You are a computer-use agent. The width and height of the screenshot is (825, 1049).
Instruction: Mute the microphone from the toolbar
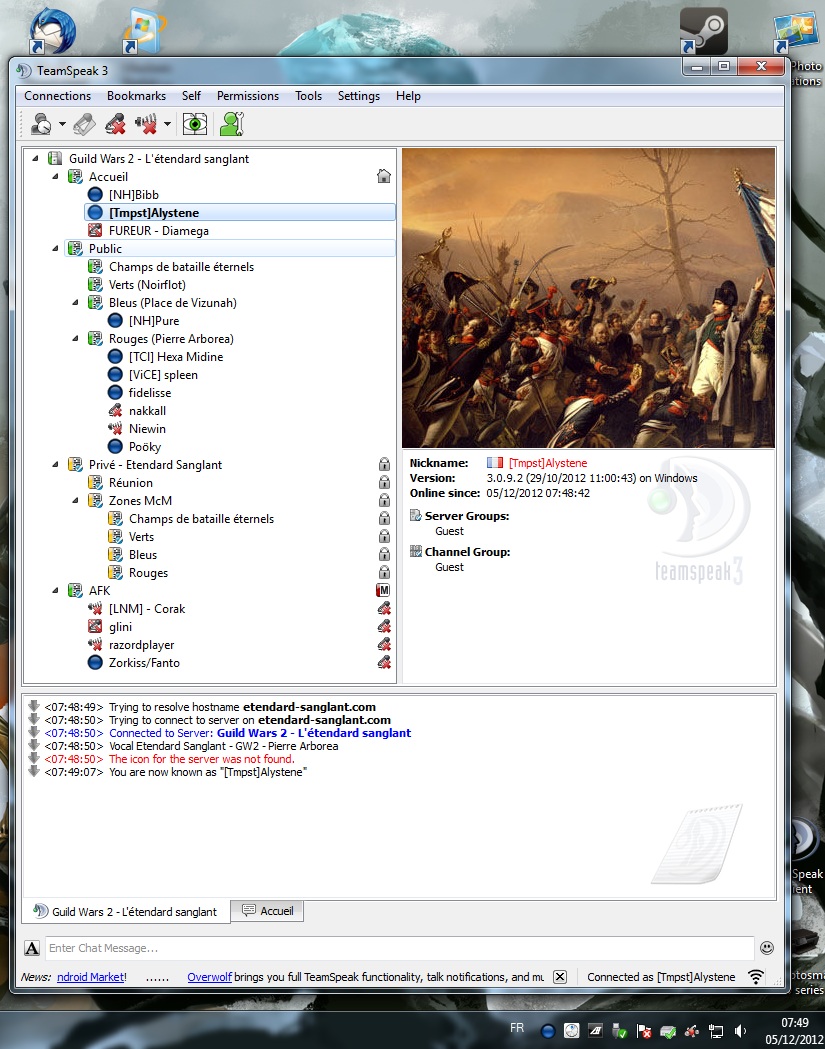click(x=115, y=124)
